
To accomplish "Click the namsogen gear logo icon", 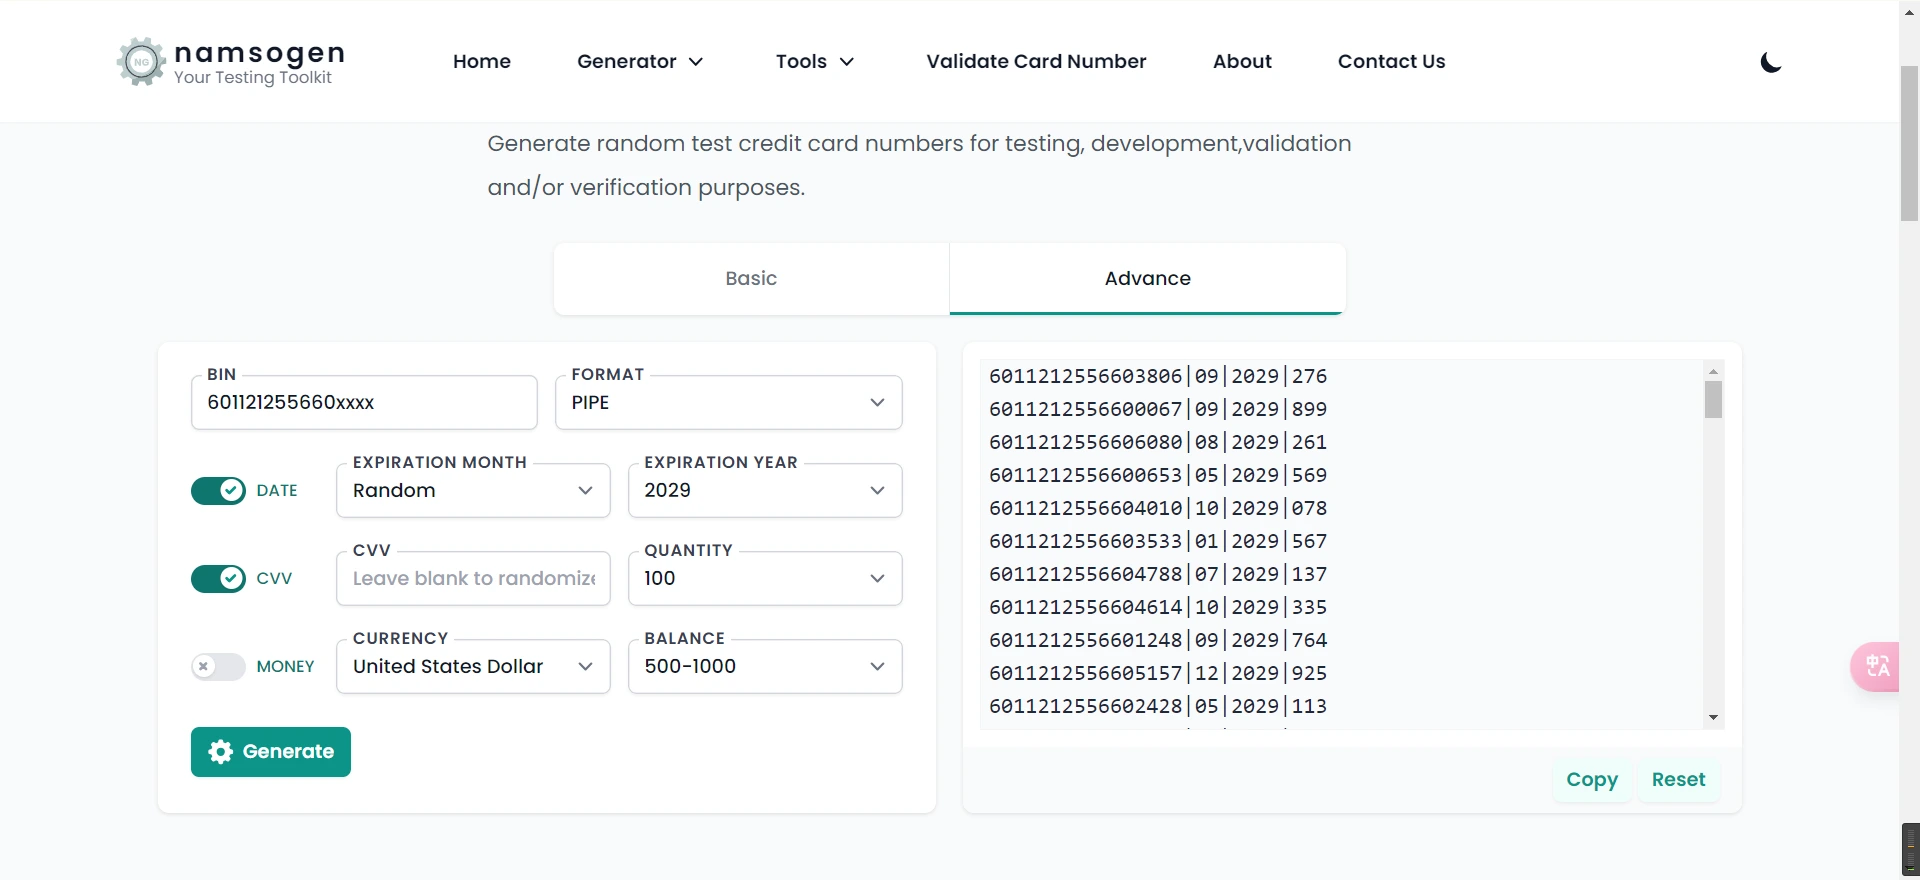I will click(141, 62).
